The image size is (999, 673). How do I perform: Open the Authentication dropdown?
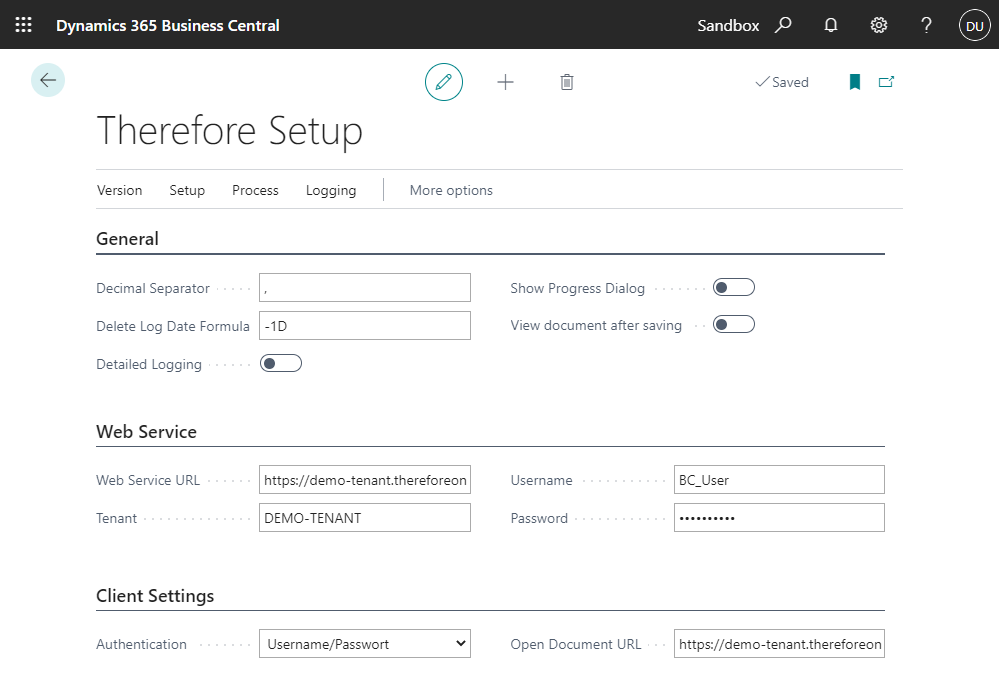pyautogui.click(x=365, y=644)
